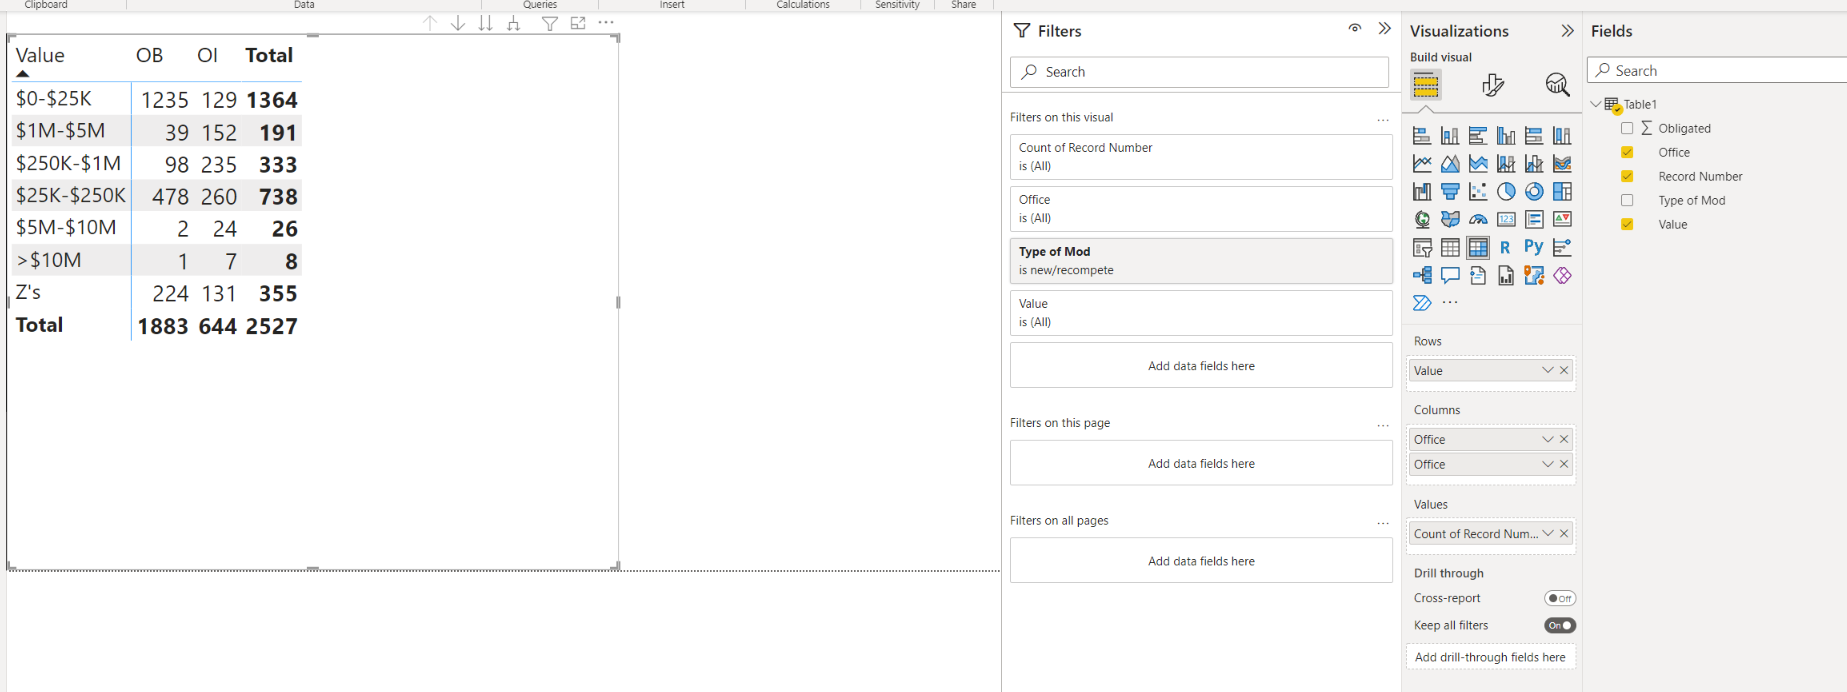The width and height of the screenshot is (1847, 692).
Task: Click the single down arrow drill-down icon
Action: click(458, 23)
